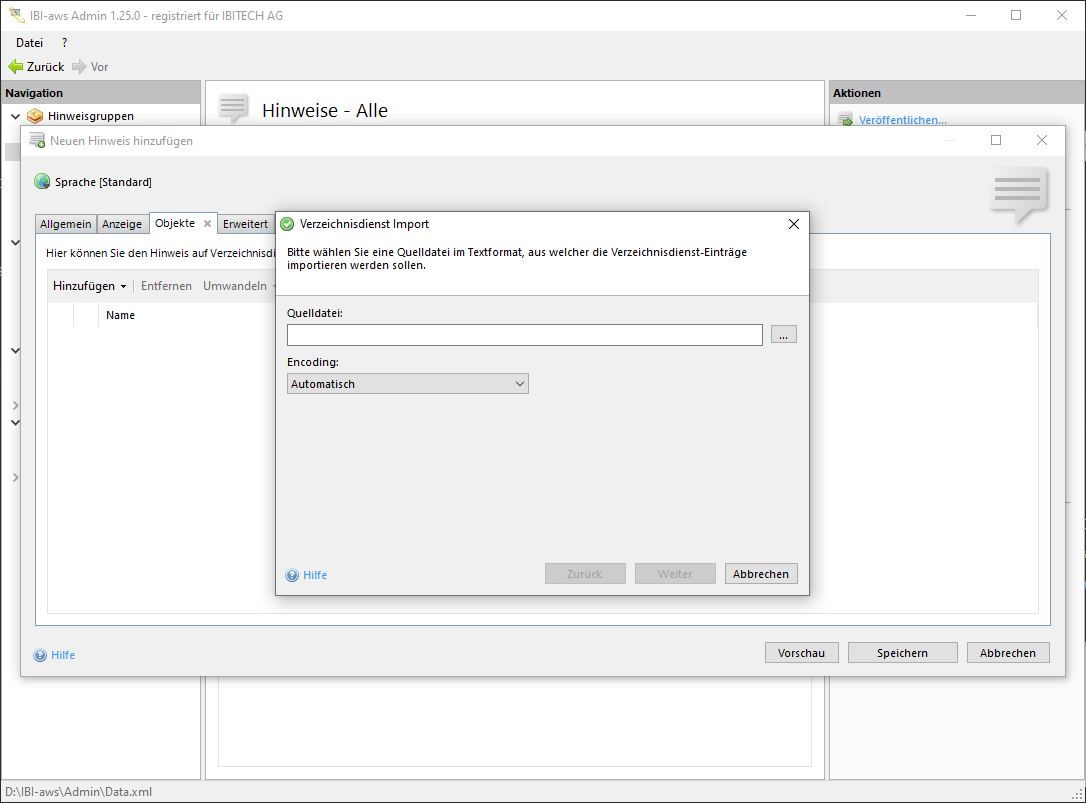Click the blue Hilfe icon in import dialog

click(x=292, y=575)
